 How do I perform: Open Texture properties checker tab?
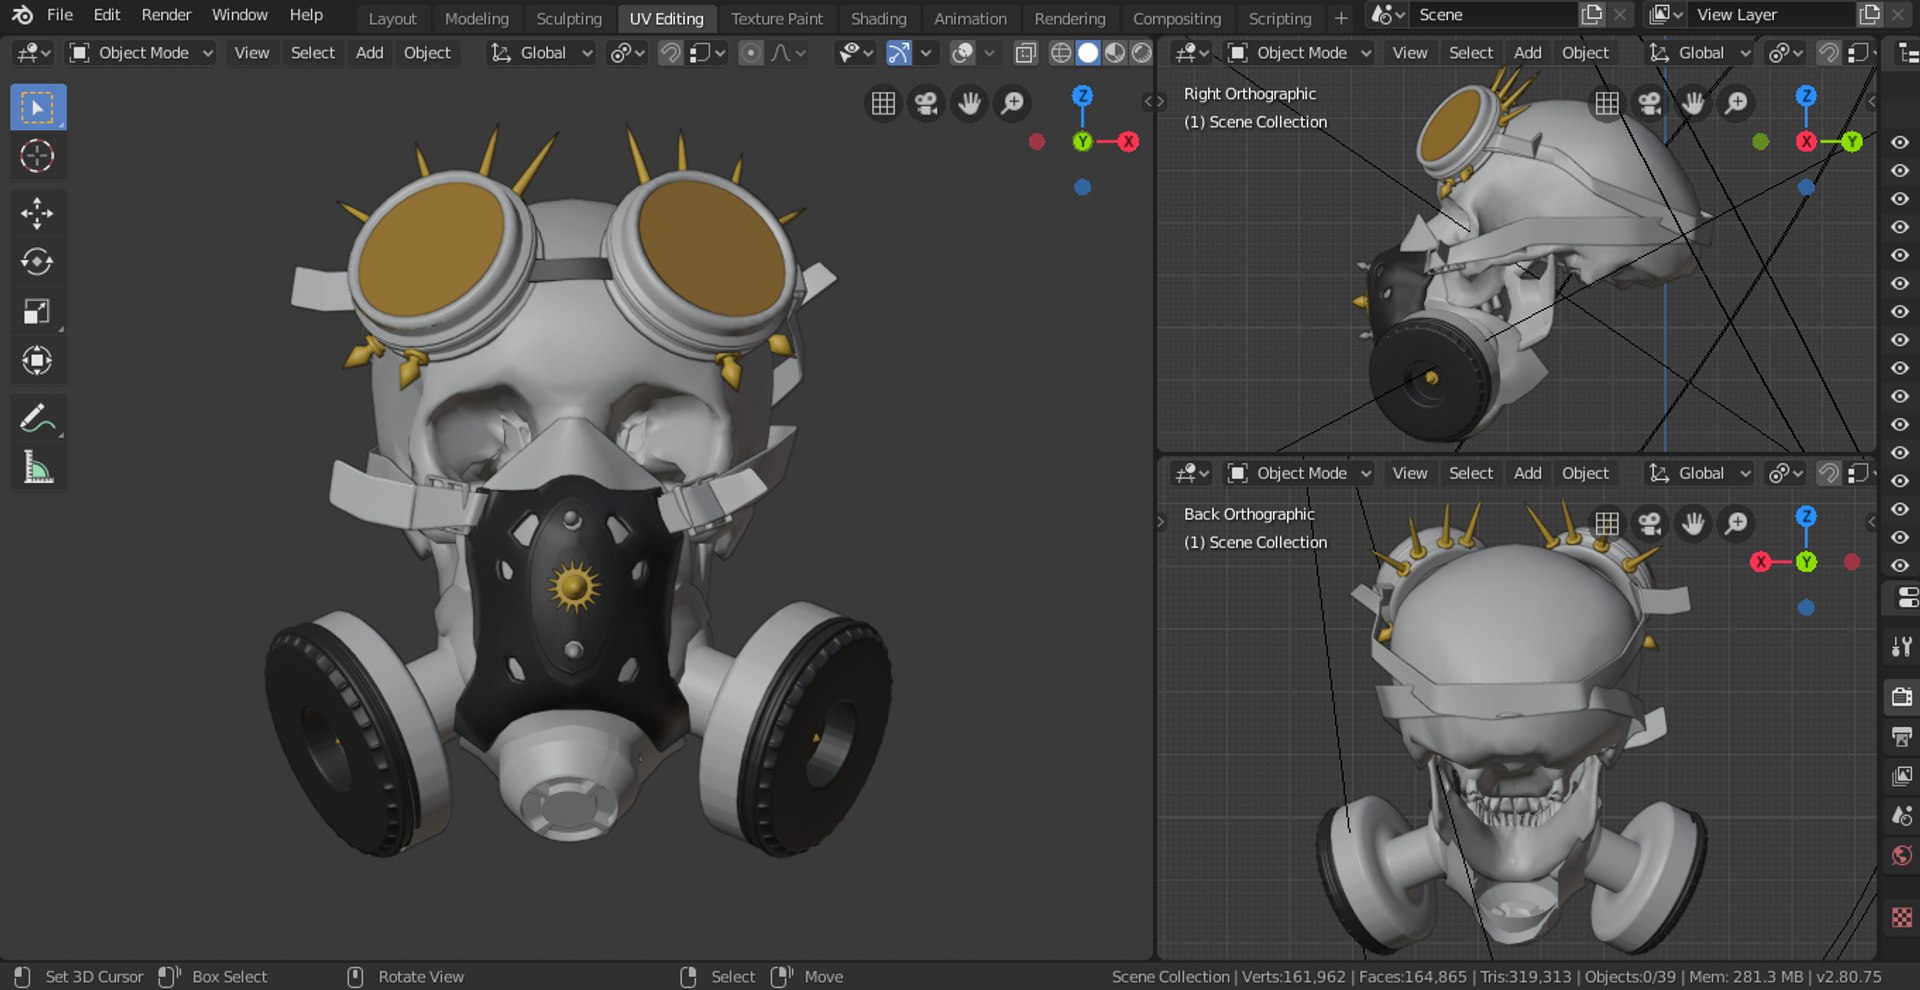tap(1902, 917)
